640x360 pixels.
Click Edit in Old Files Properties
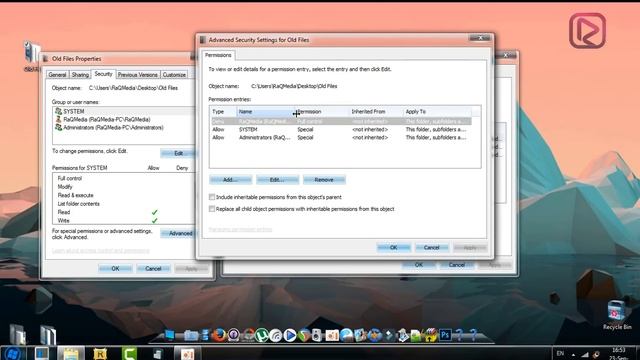click(x=178, y=153)
